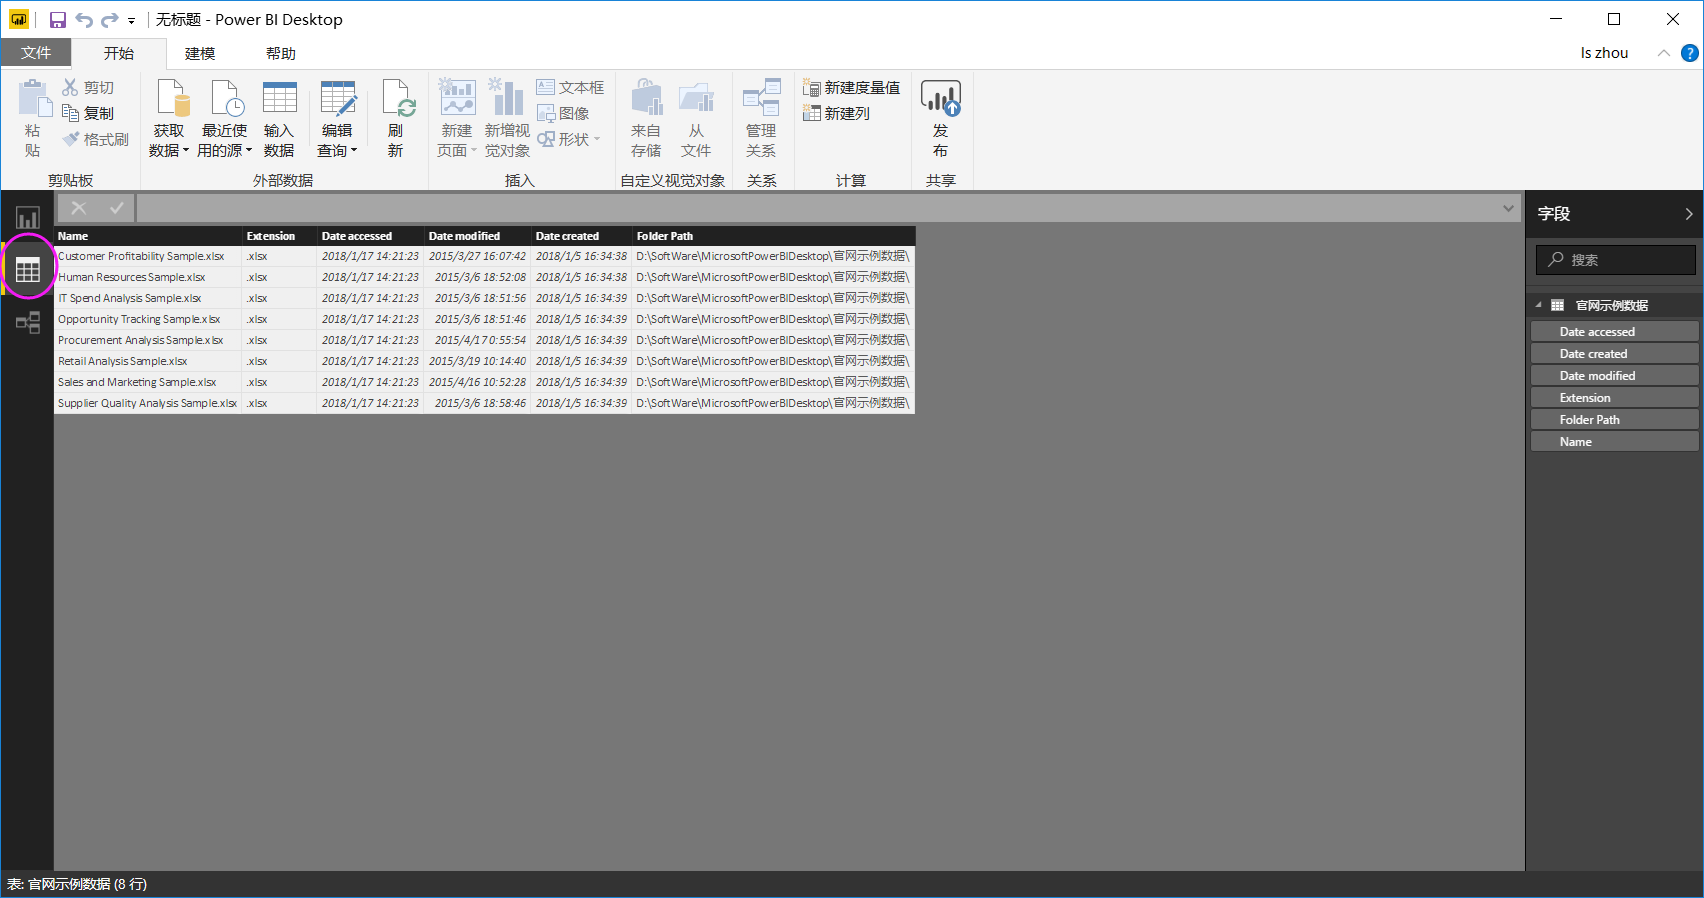Collapse the Fields (字段) pane arrow

pos(1689,214)
